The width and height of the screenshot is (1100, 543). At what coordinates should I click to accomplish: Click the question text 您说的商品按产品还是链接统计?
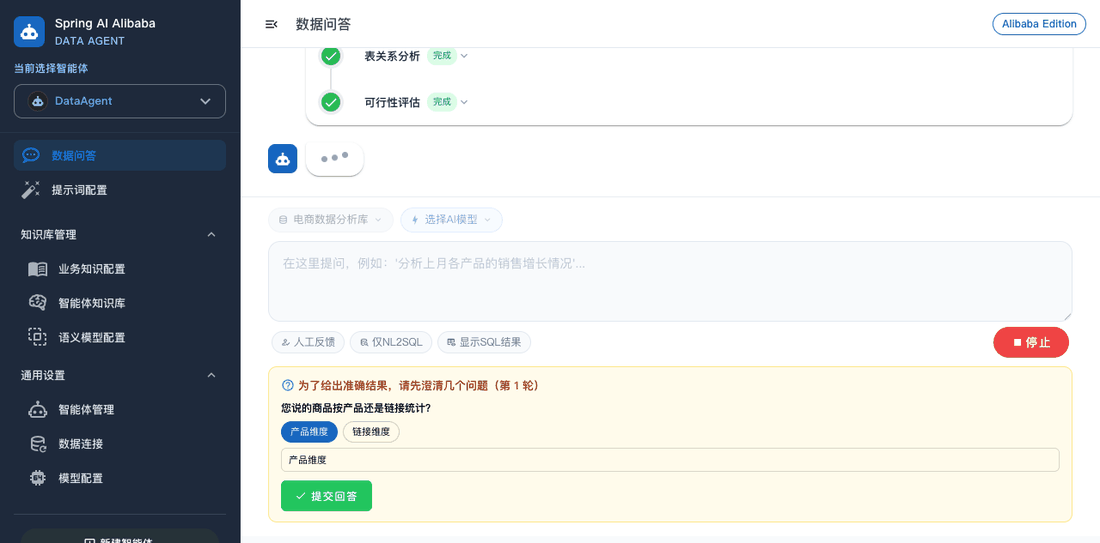[x=356, y=408]
